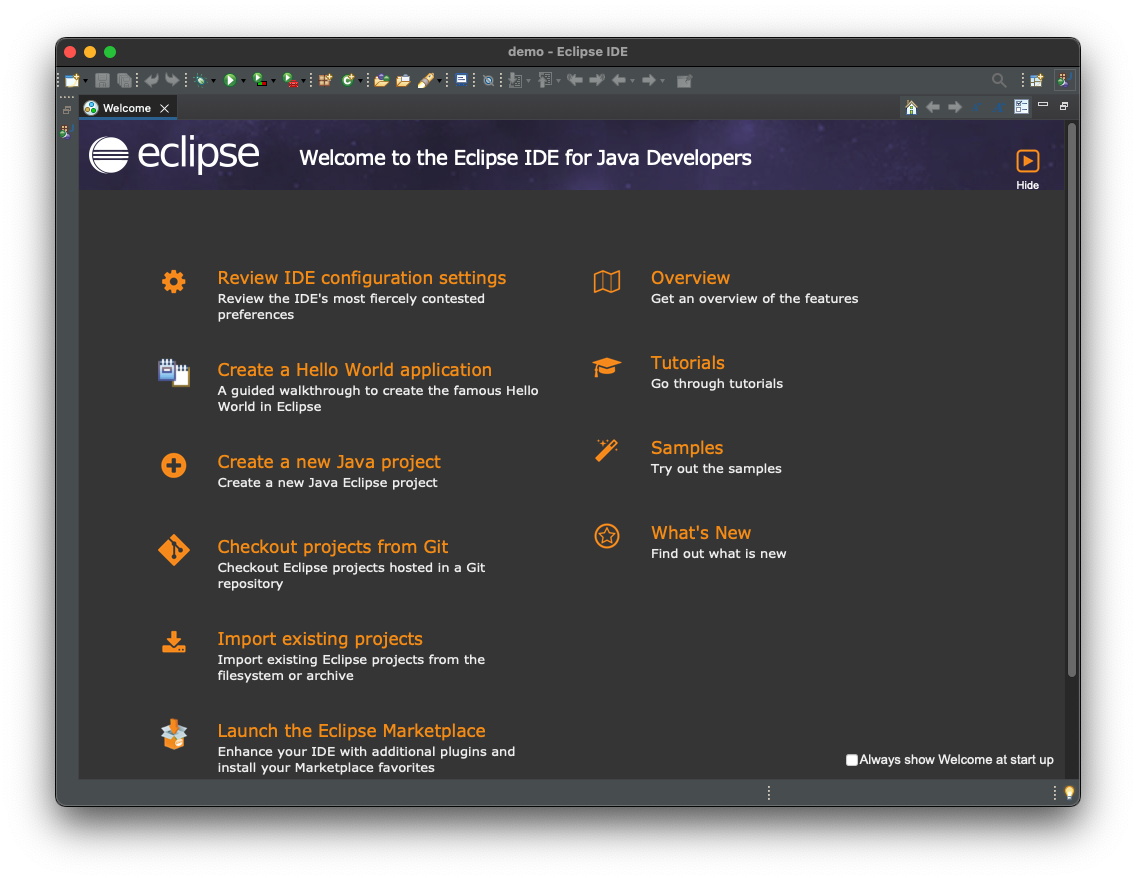The width and height of the screenshot is (1136, 880).
Task: Toggle Always show Welcome at start up
Action: (x=852, y=760)
